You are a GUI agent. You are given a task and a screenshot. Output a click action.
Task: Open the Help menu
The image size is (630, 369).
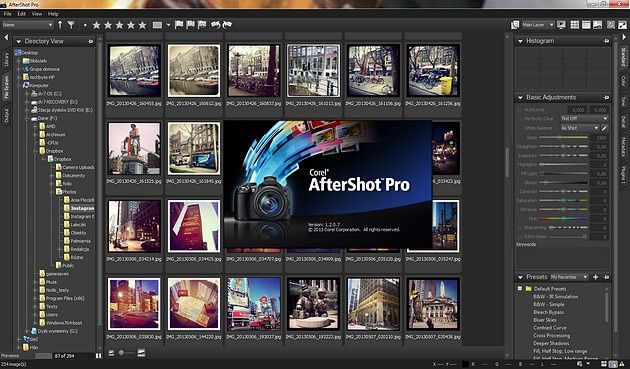click(x=53, y=14)
